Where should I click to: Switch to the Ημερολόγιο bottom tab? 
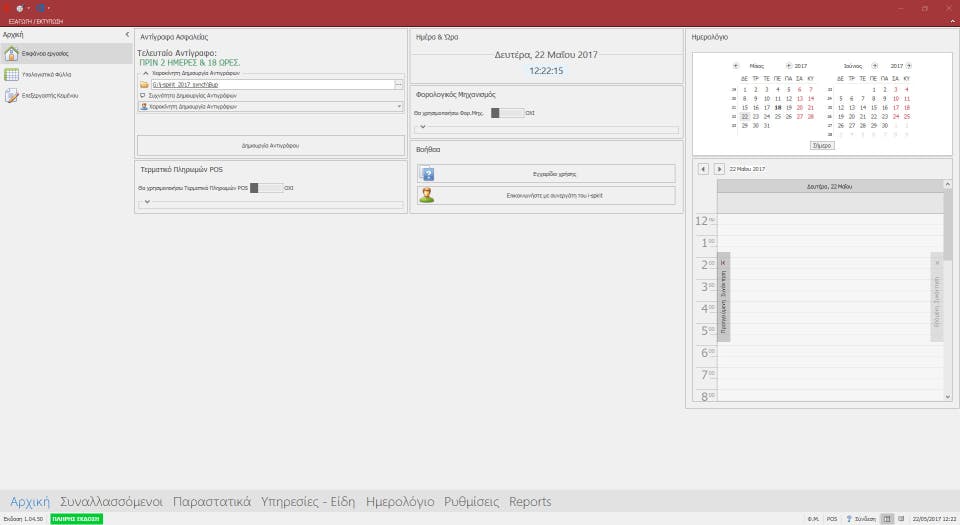[400, 502]
